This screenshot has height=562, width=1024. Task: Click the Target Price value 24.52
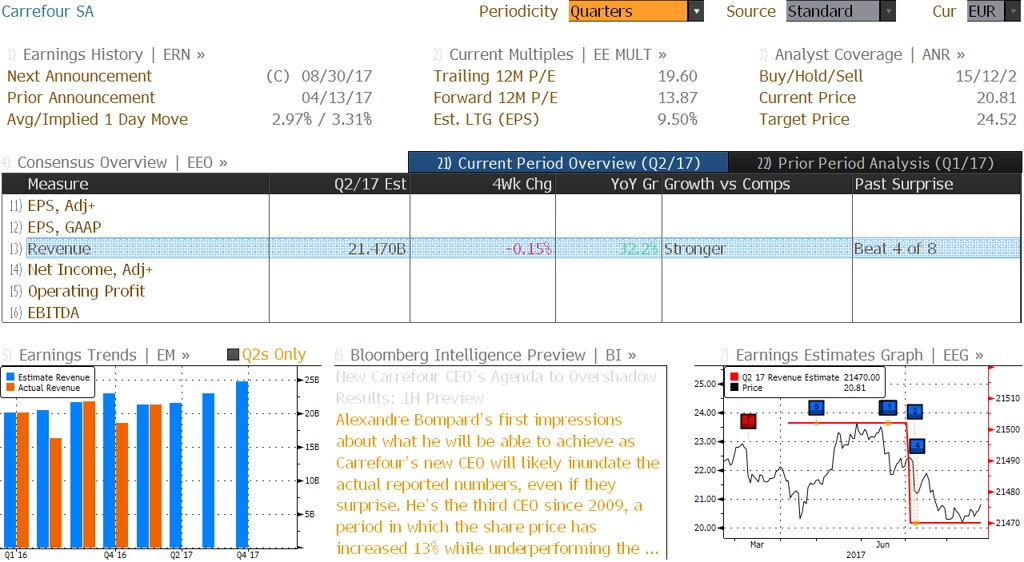997,119
